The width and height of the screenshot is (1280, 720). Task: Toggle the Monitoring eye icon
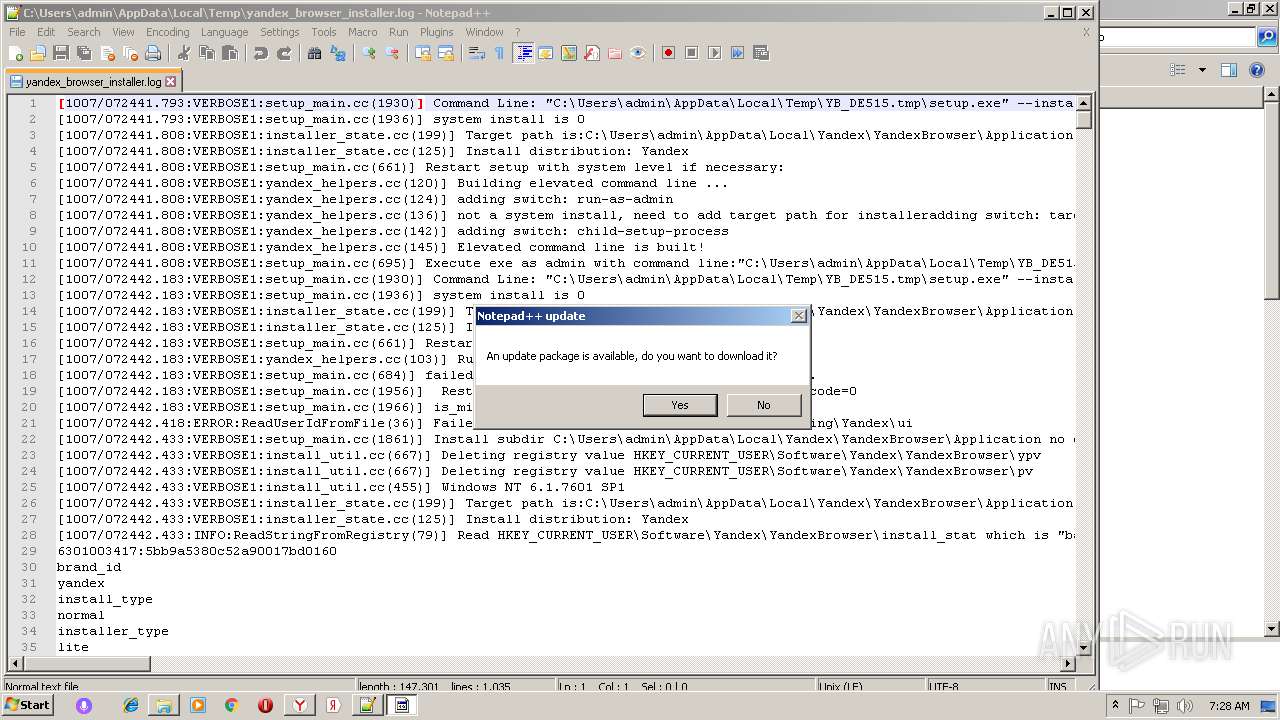tap(638, 53)
